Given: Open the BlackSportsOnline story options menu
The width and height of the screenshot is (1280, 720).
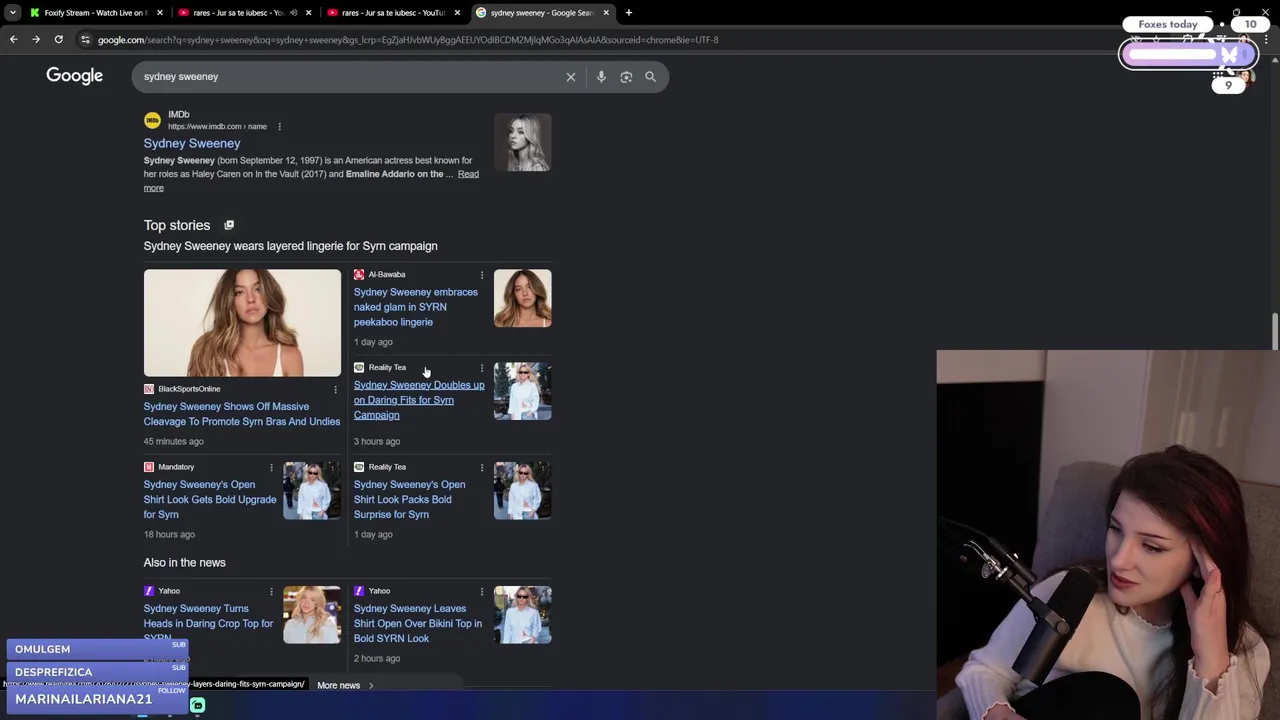Looking at the screenshot, I should (x=335, y=389).
